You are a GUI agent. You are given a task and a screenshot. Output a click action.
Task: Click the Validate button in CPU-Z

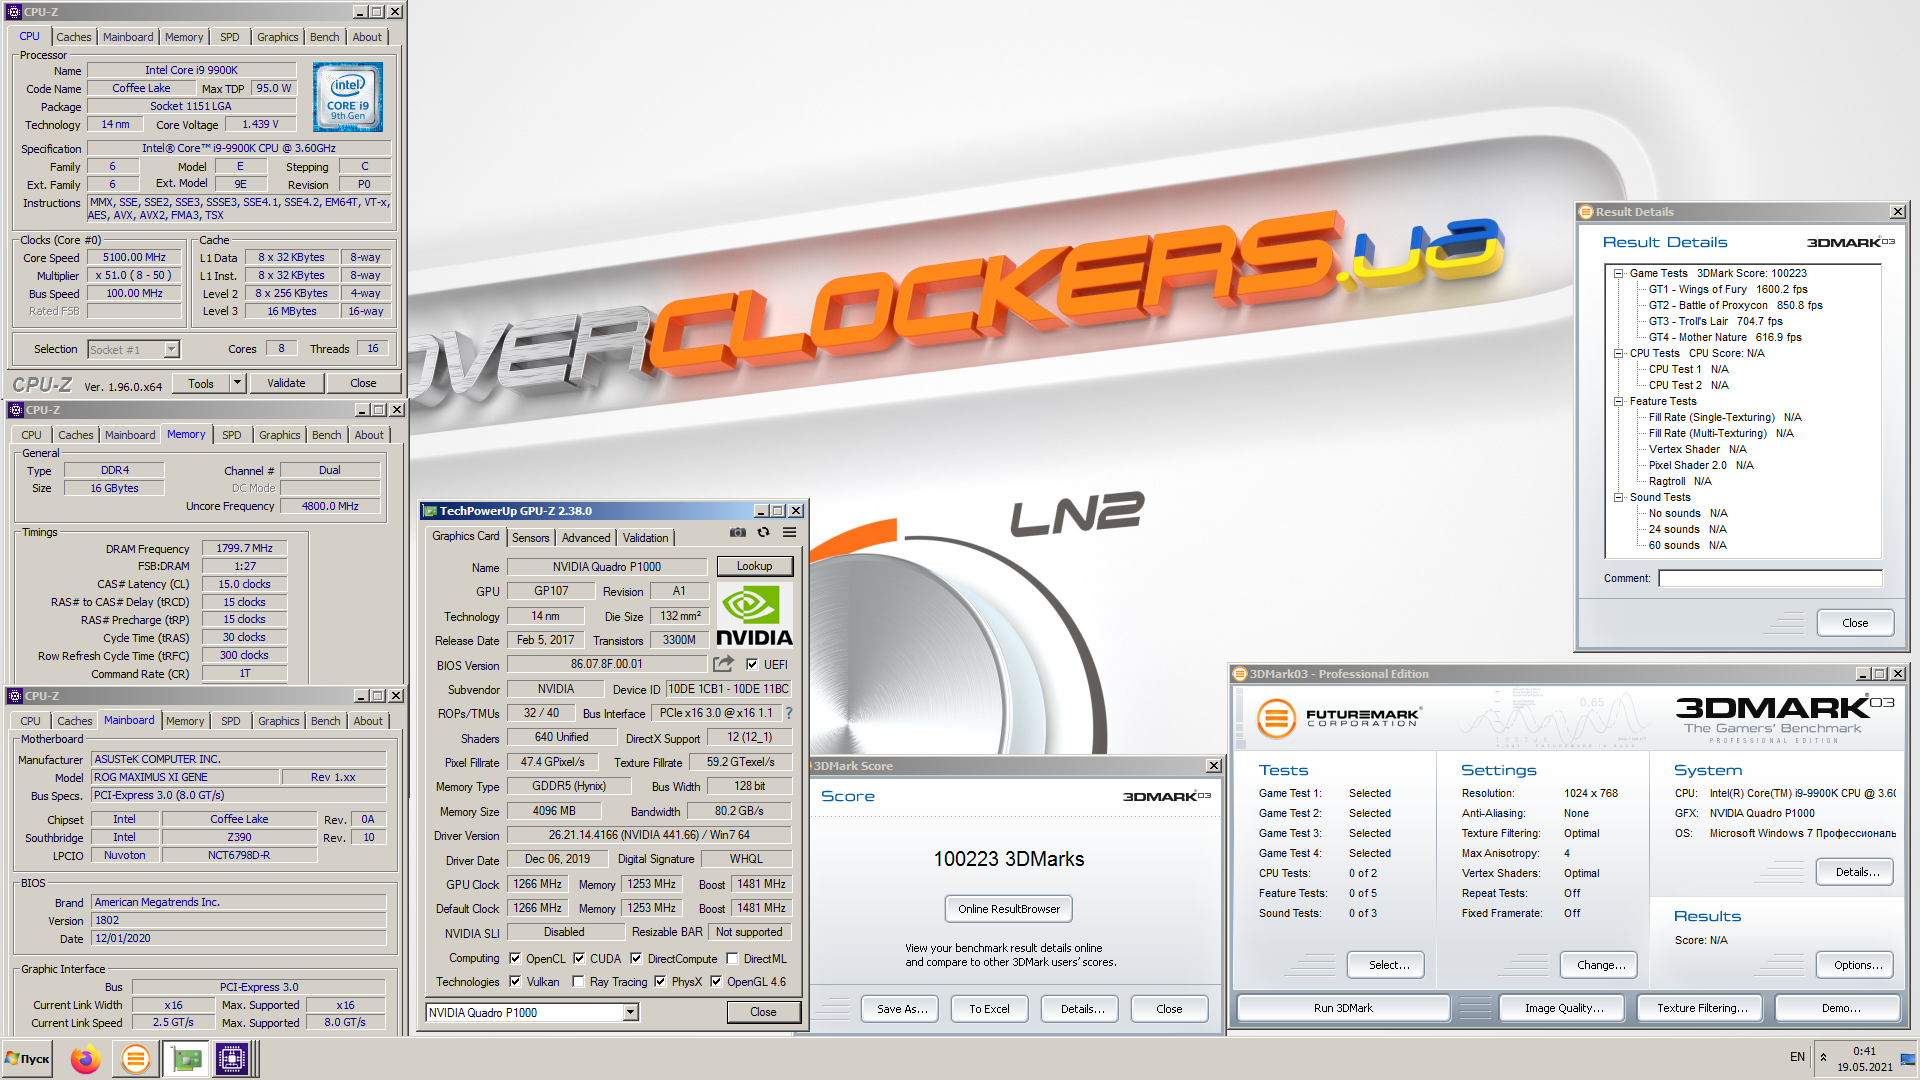tap(286, 383)
